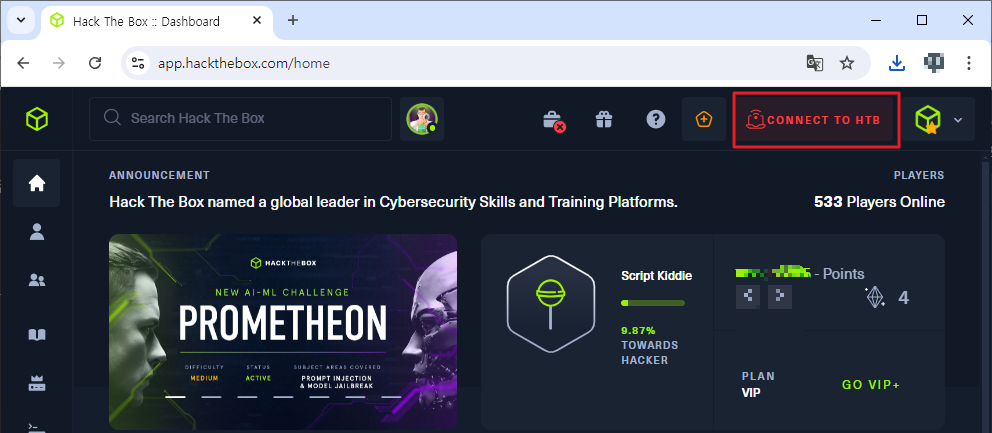Viewport: 992px width, 433px height.
Task: Open the profile person sidebar icon
Action: (x=37, y=232)
